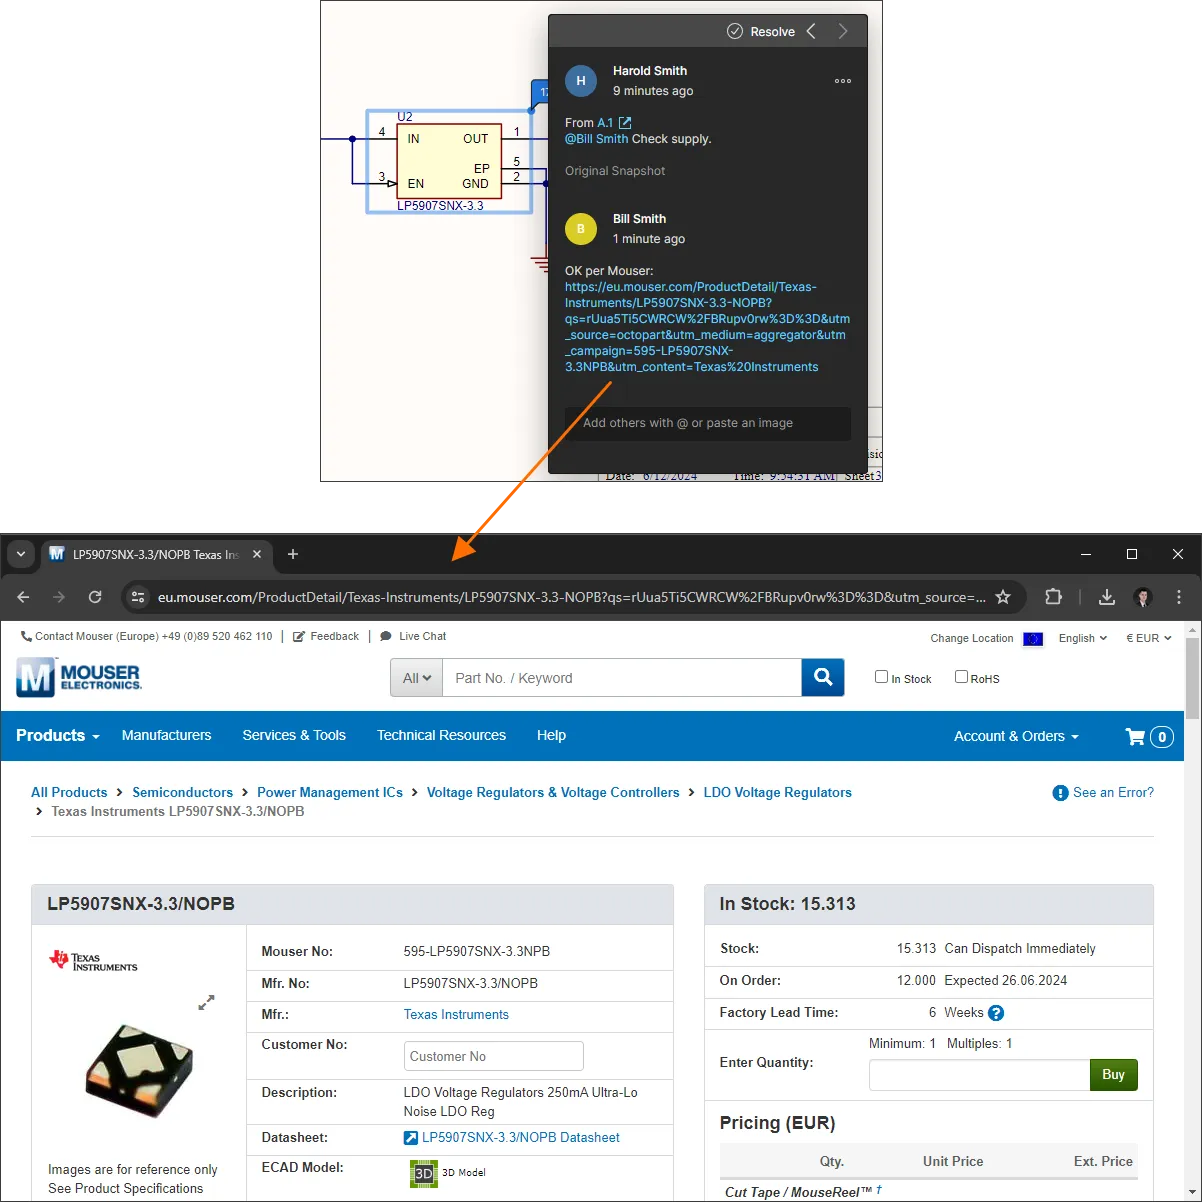Click Factory Lead Time help icon
1202x1202 pixels.
pyautogui.click(x=996, y=1013)
